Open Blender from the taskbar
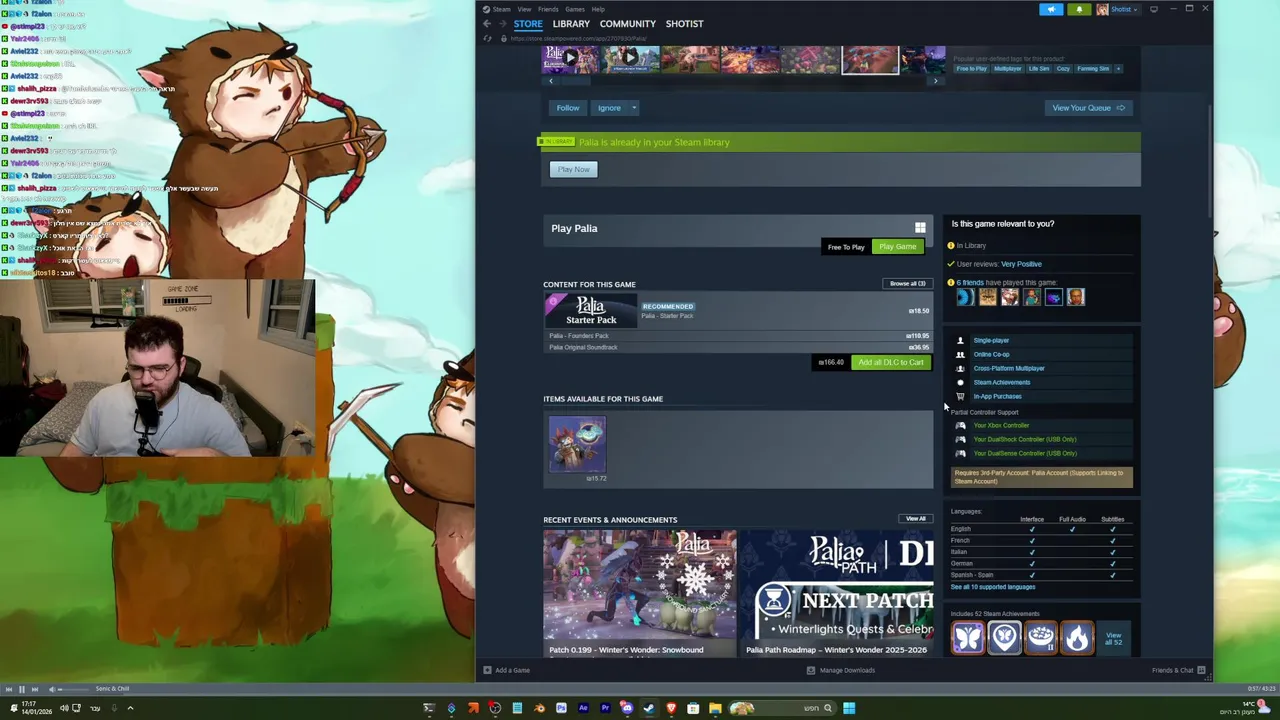The width and height of the screenshot is (1280, 720). pos(539,708)
